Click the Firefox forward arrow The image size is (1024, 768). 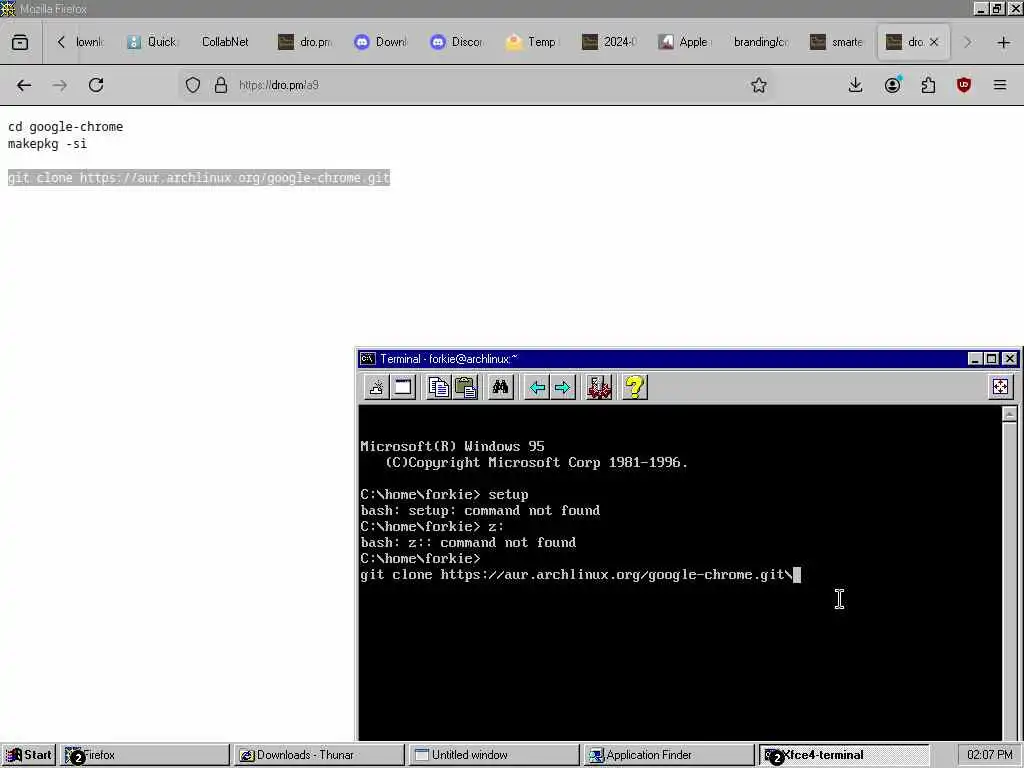click(x=59, y=85)
